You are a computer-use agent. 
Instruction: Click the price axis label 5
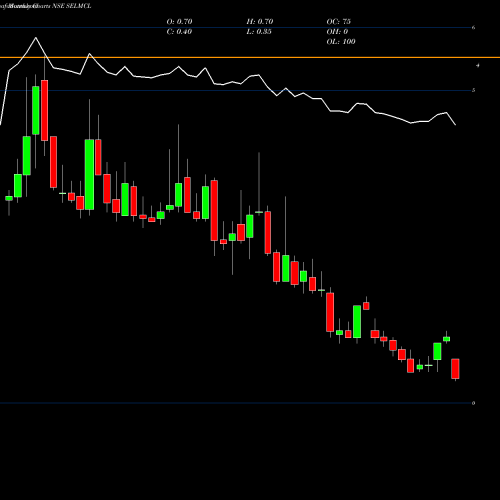pos(474,90)
